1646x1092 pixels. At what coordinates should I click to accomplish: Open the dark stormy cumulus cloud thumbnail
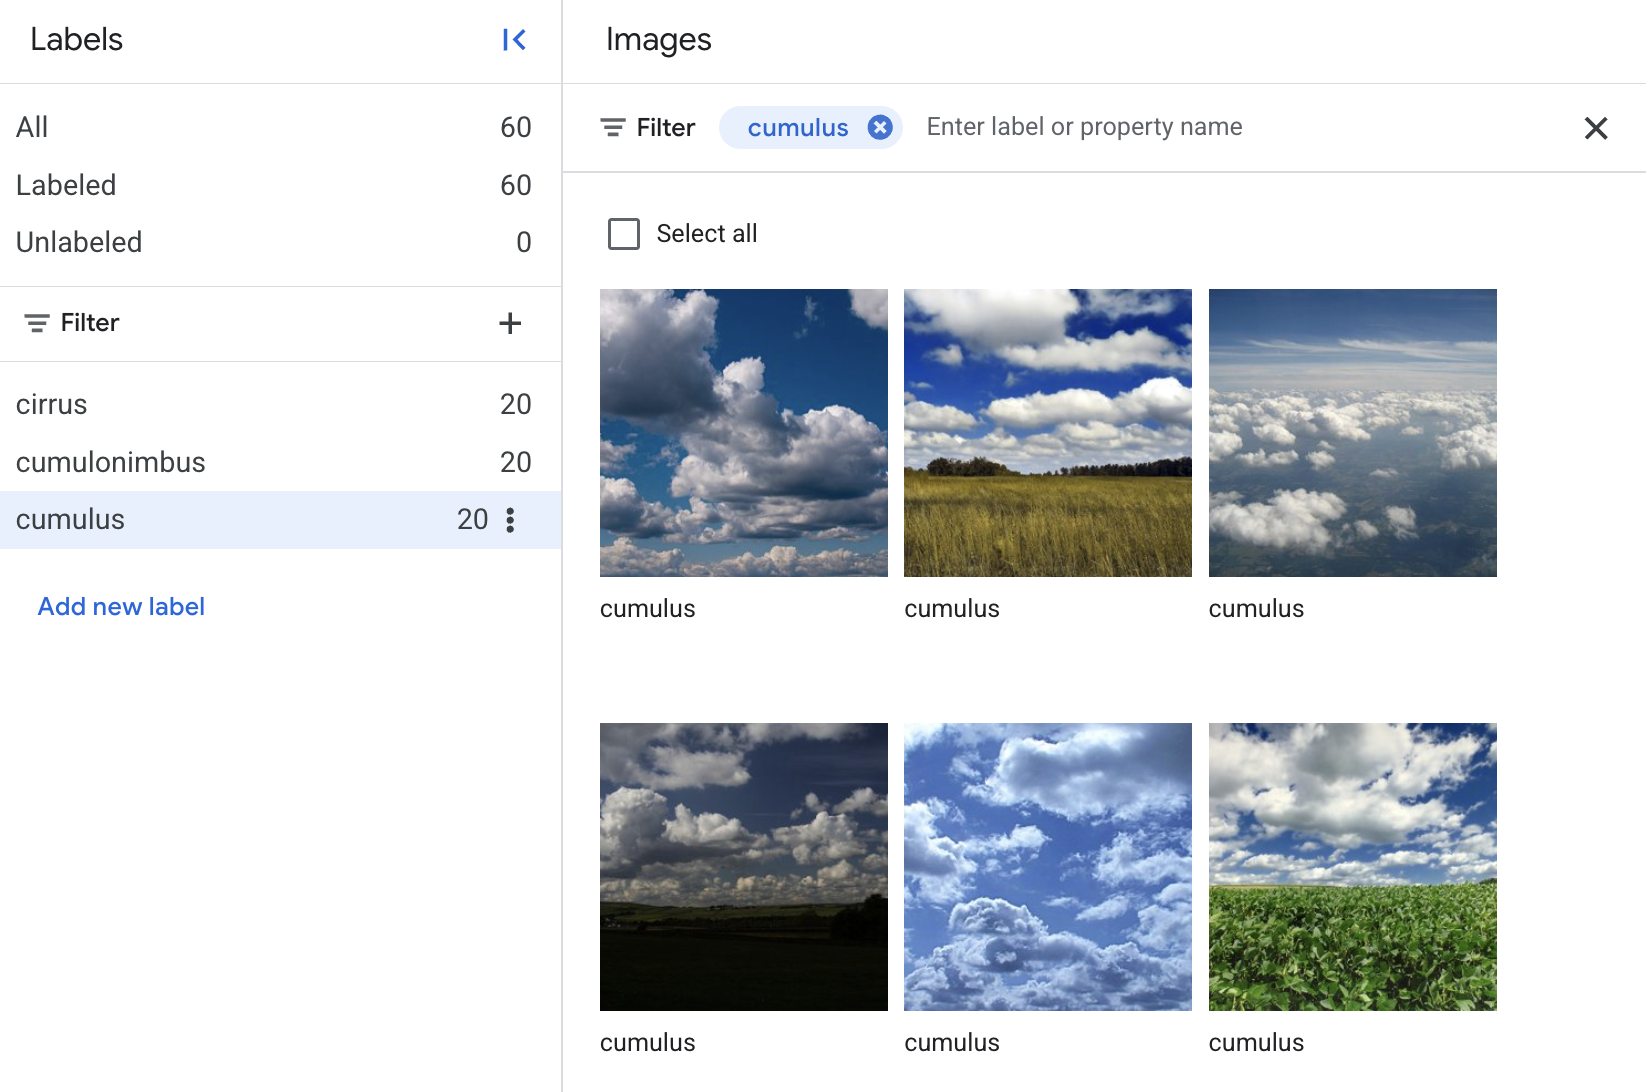tap(744, 433)
